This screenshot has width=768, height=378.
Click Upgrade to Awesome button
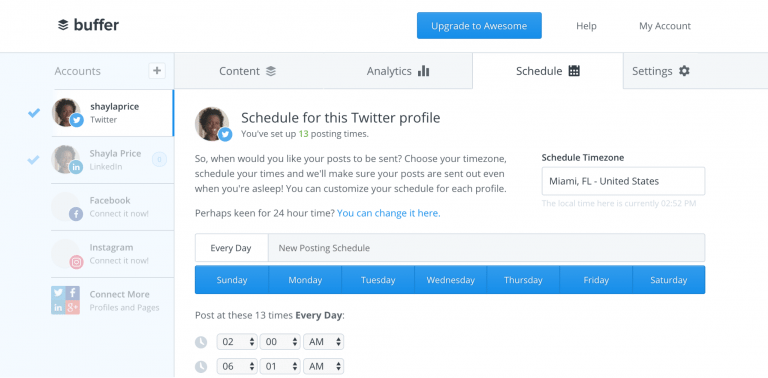tap(479, 25)
